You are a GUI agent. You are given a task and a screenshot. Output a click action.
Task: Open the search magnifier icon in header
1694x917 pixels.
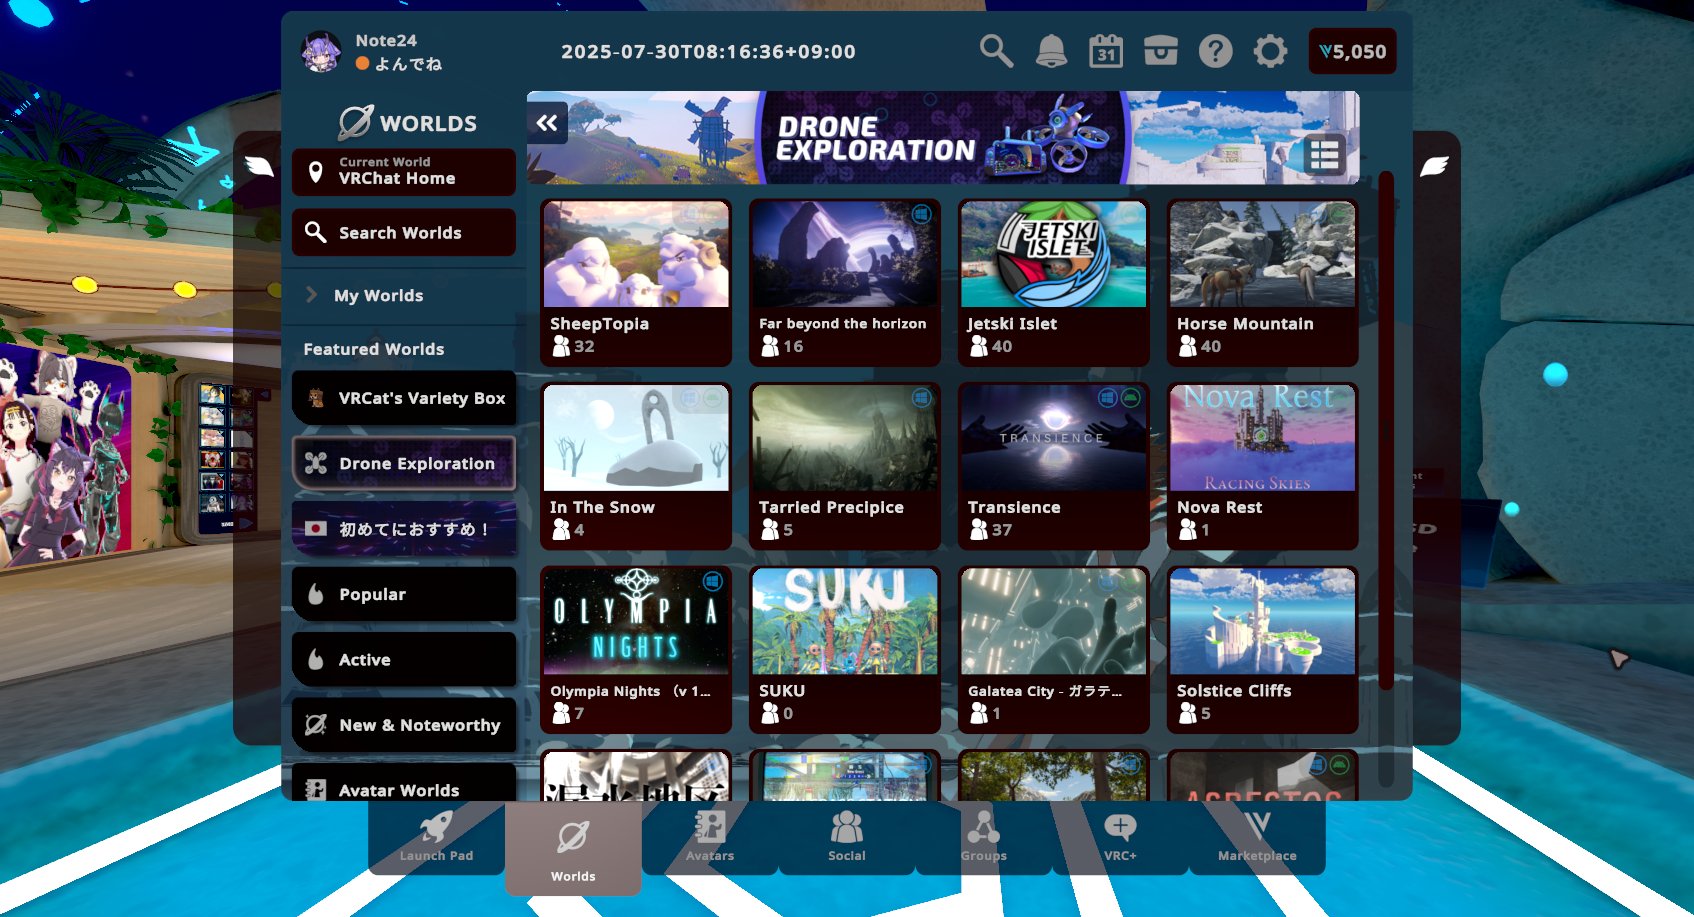click(996, 51)
